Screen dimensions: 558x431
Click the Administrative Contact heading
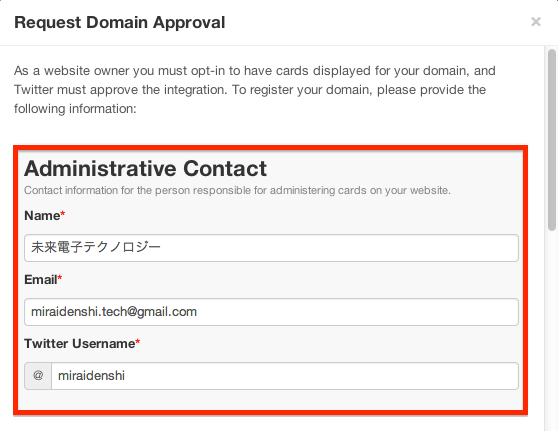tap(145, 168)
